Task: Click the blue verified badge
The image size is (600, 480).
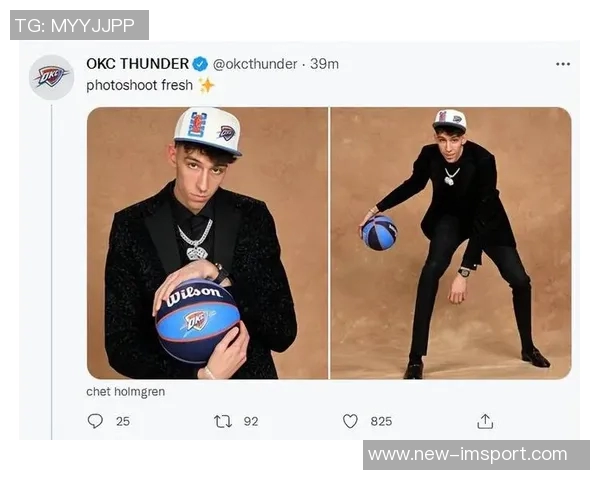Action: tap(200, 64)
